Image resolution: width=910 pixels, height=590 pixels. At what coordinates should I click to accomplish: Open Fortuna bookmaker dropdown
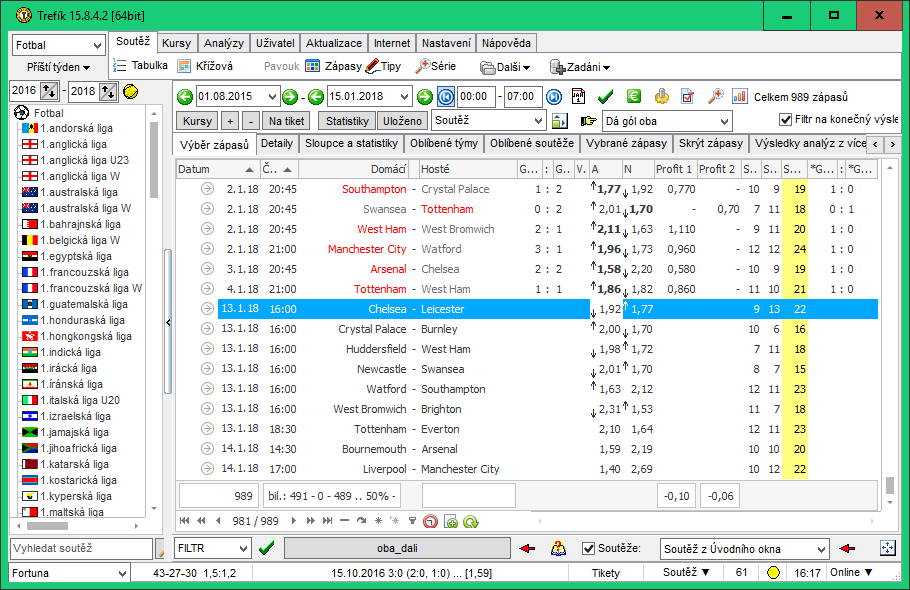[x=69, y=573]
